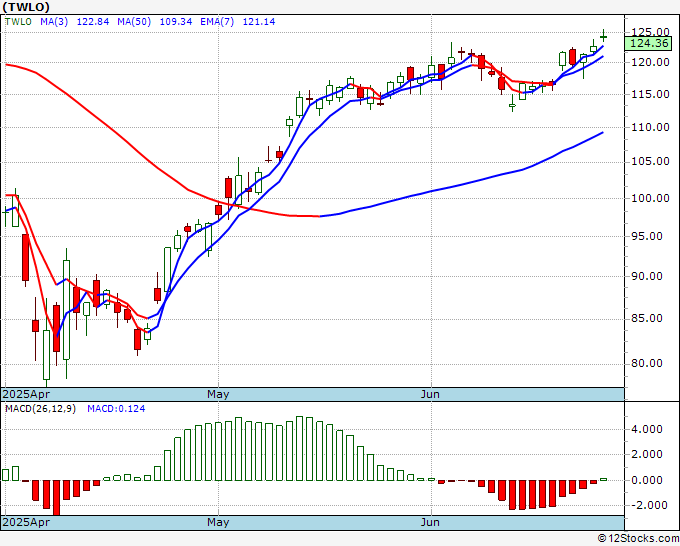Click the 110.00 price axis label
Viewport: 680px width, 546px height.
point(651,127)
